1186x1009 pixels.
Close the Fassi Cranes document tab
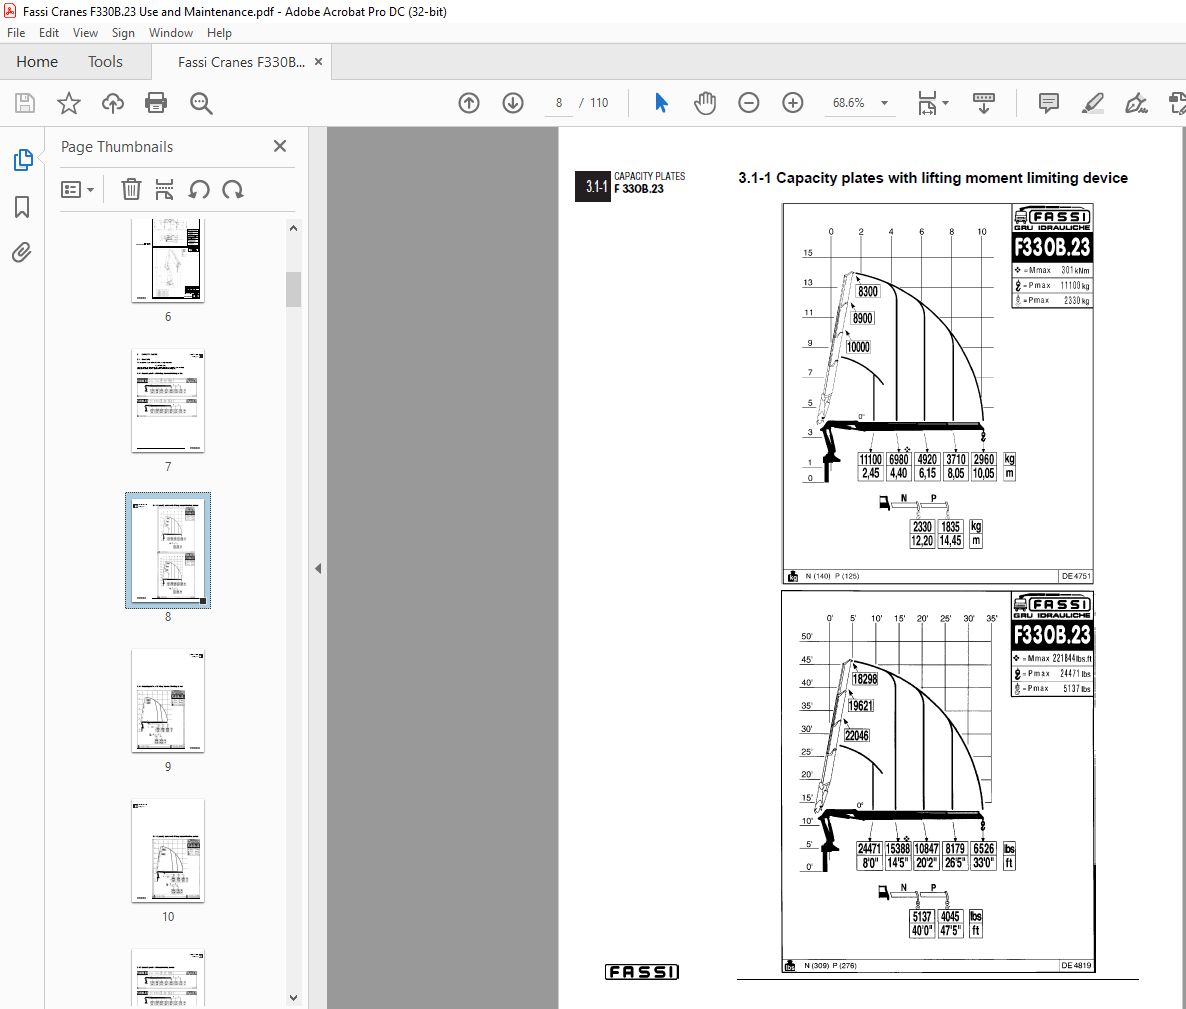click(318, 61)
